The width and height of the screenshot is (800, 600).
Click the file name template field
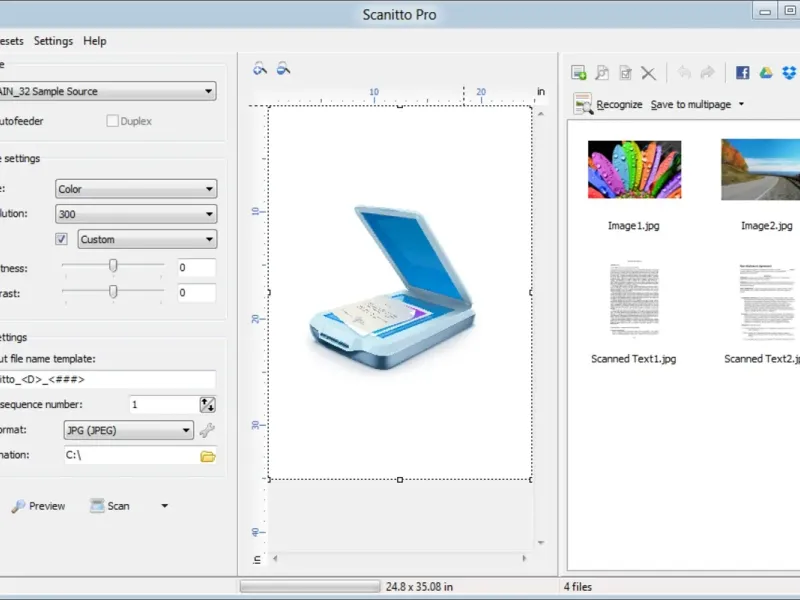tap(107, 379)
